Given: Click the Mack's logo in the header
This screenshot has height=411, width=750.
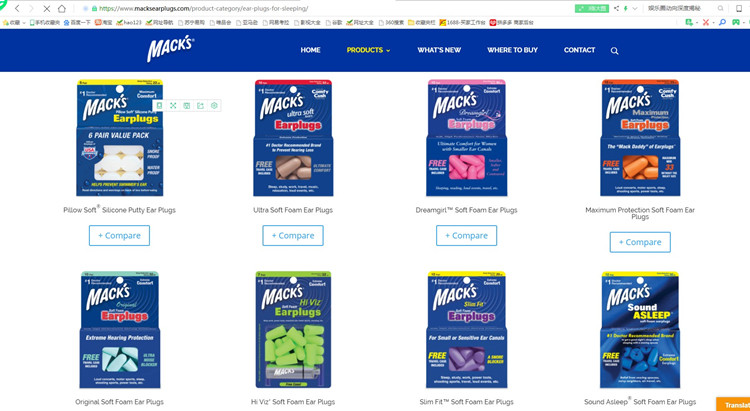Looking at the screenshot, I should (x=170, y=48).
